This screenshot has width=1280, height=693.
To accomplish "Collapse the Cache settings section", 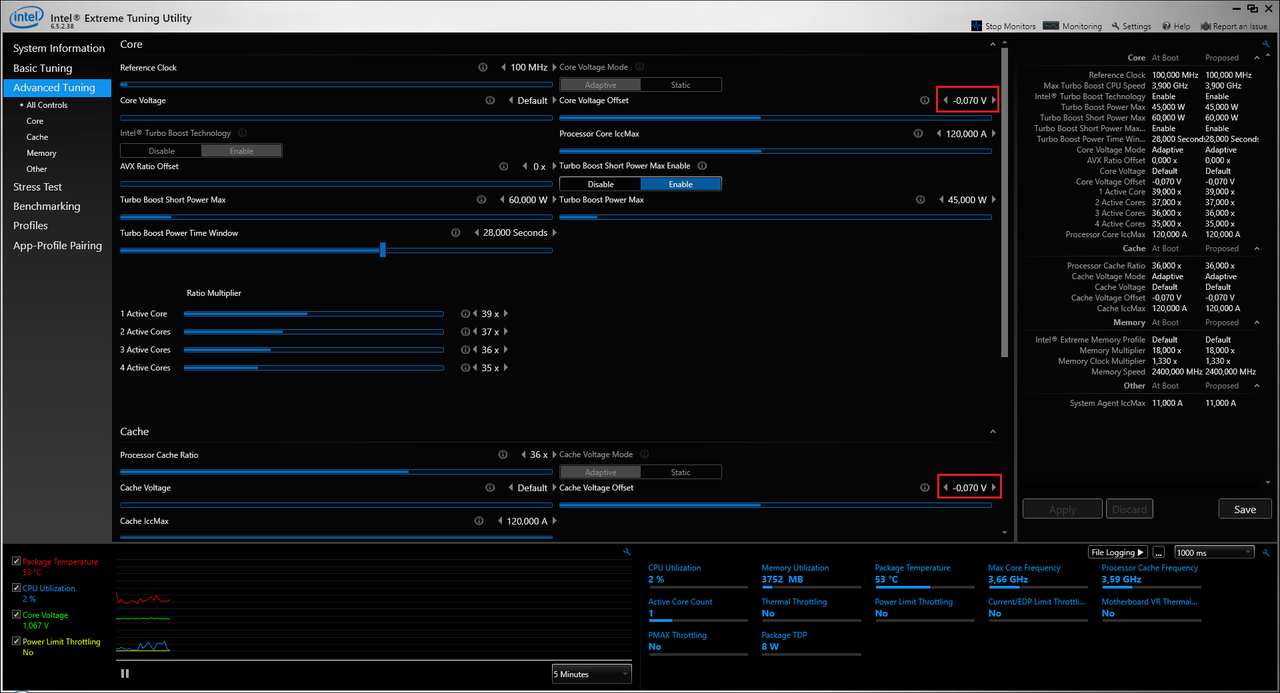I will 993,432.
